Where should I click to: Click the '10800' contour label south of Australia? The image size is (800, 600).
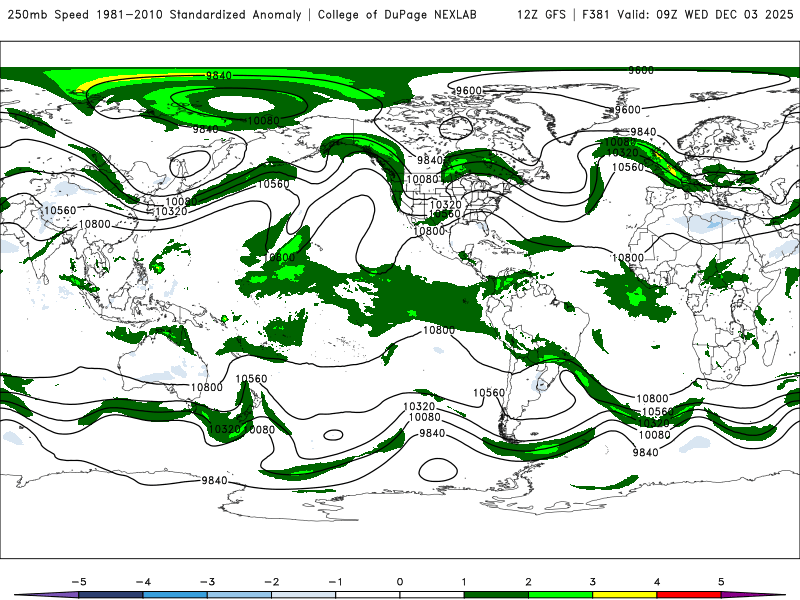click(x=207, y=387)
